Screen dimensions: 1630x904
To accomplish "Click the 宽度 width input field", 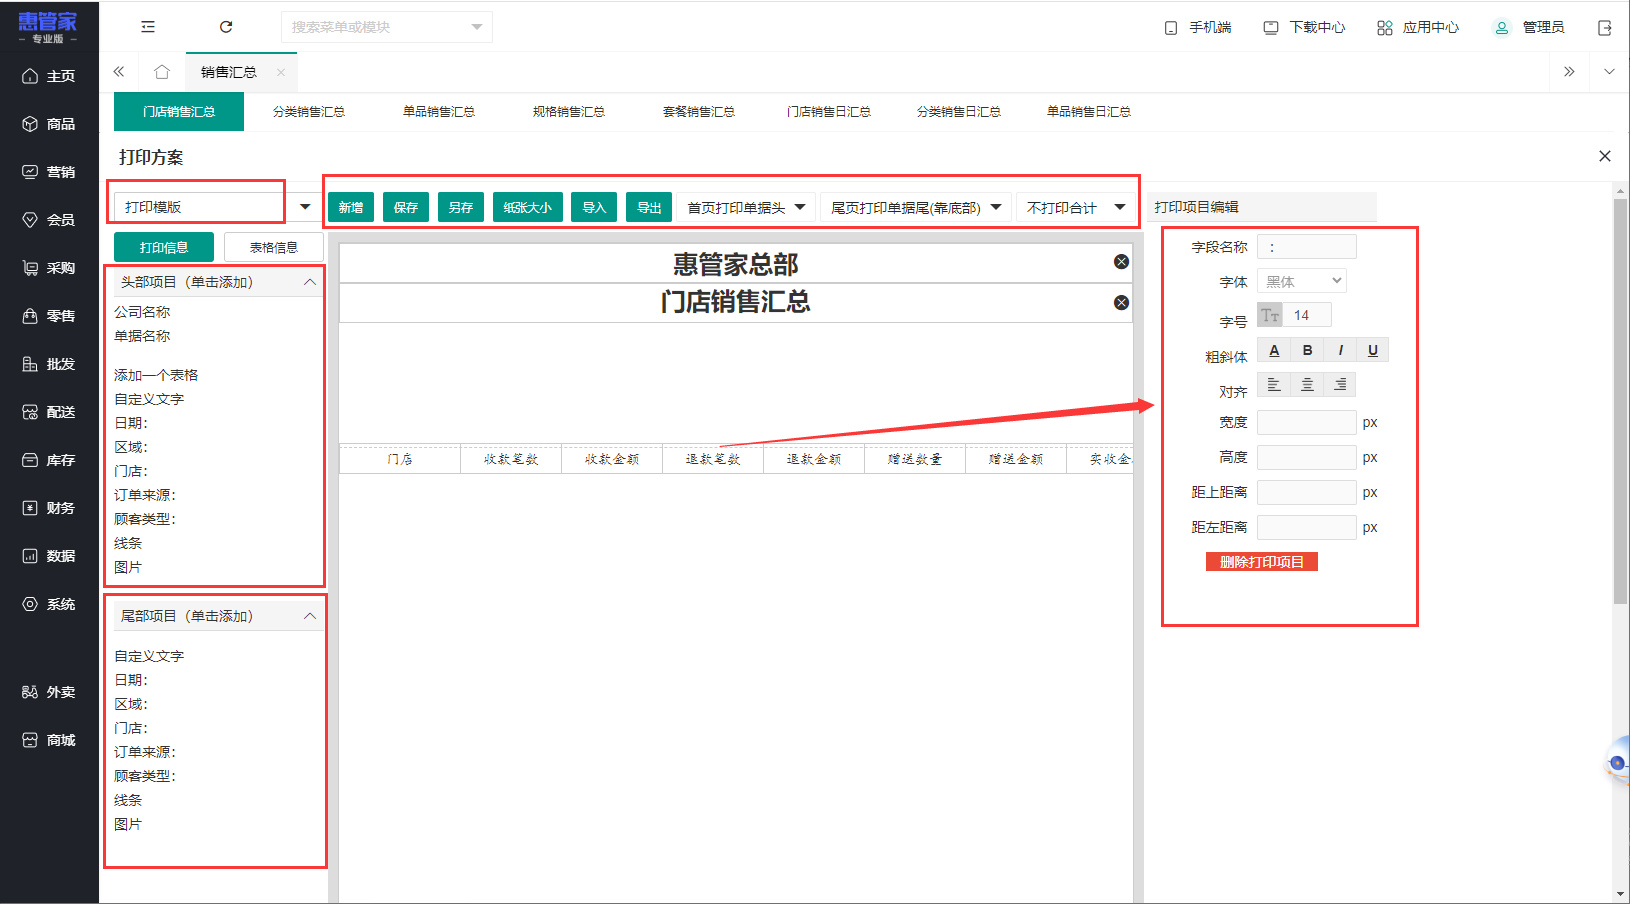I will 1307,422.
